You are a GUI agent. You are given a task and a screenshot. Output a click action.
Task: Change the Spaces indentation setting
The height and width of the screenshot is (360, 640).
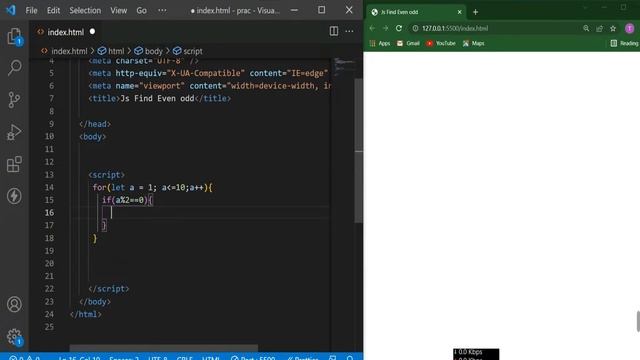click(124, 358)
